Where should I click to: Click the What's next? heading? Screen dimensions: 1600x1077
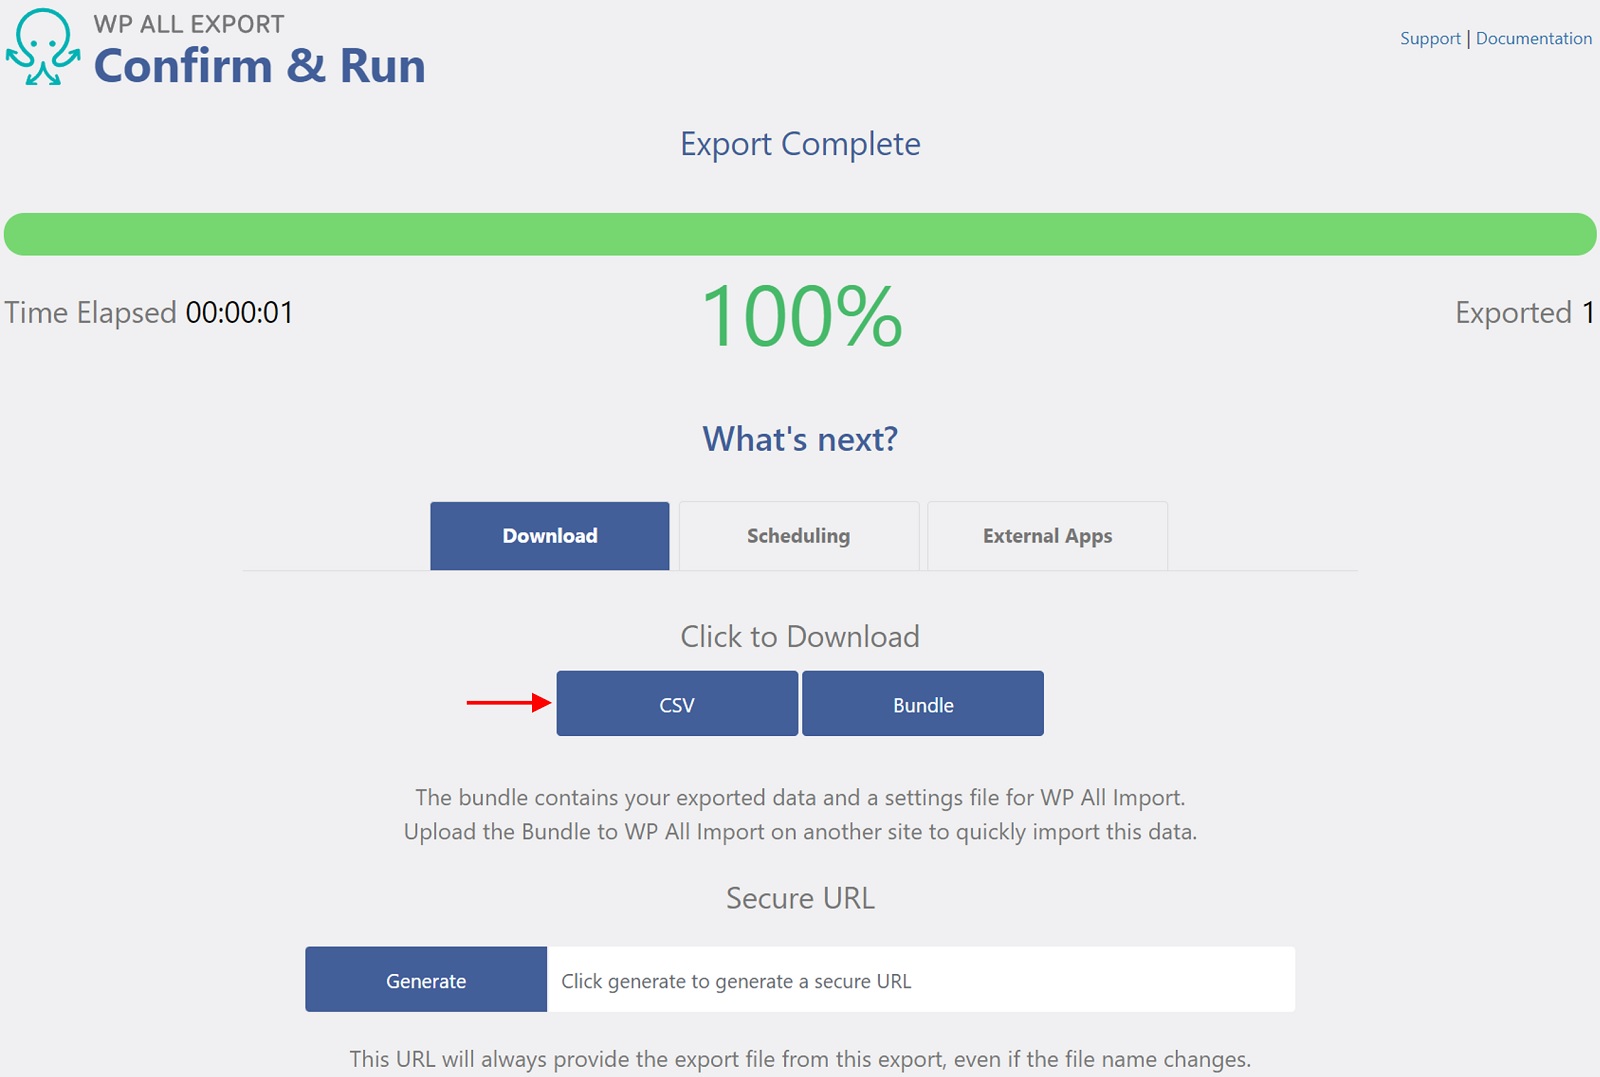click(x=800, y=439)
